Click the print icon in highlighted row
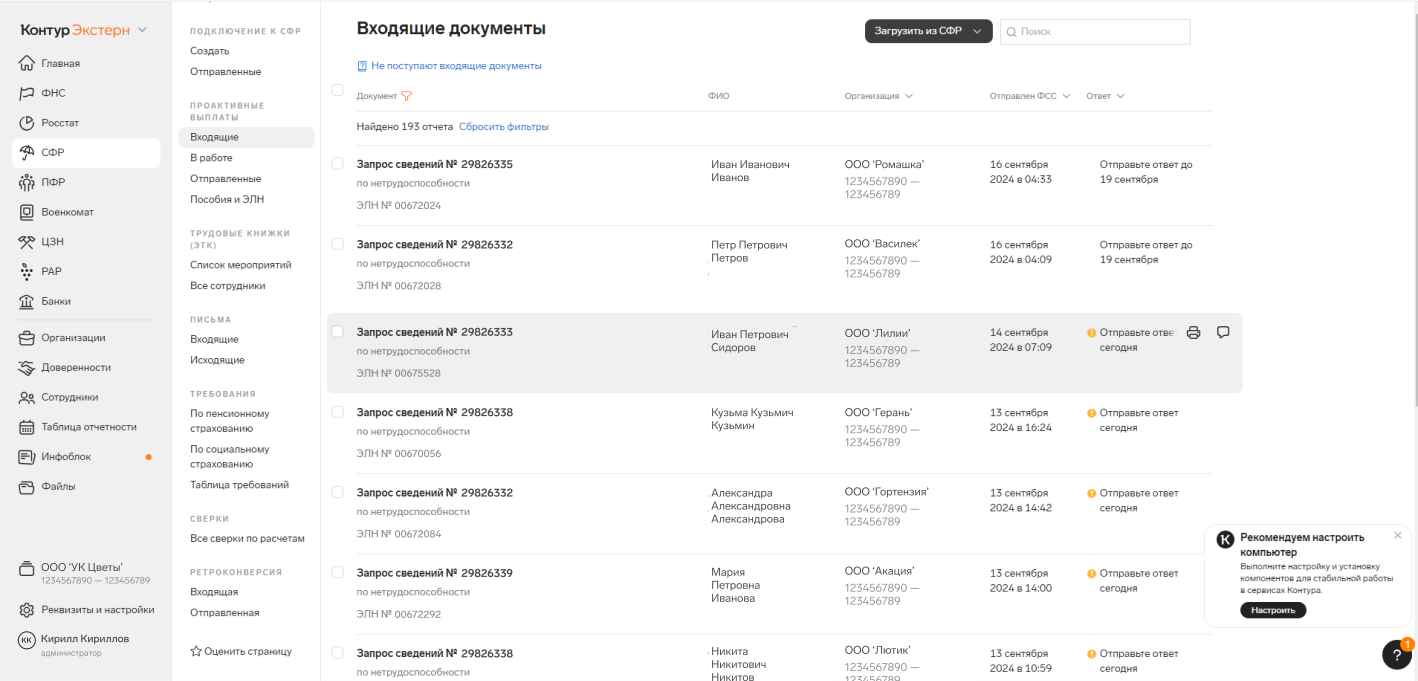The width and height of the screenshot is (1418, 681). 1193,333
